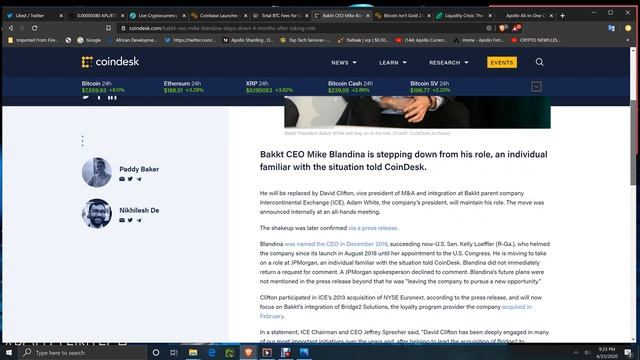Click Ethereum 24h price ticker
Image resolution: width=640 pixels, height=360 pixels.
[x=184, y=87]
